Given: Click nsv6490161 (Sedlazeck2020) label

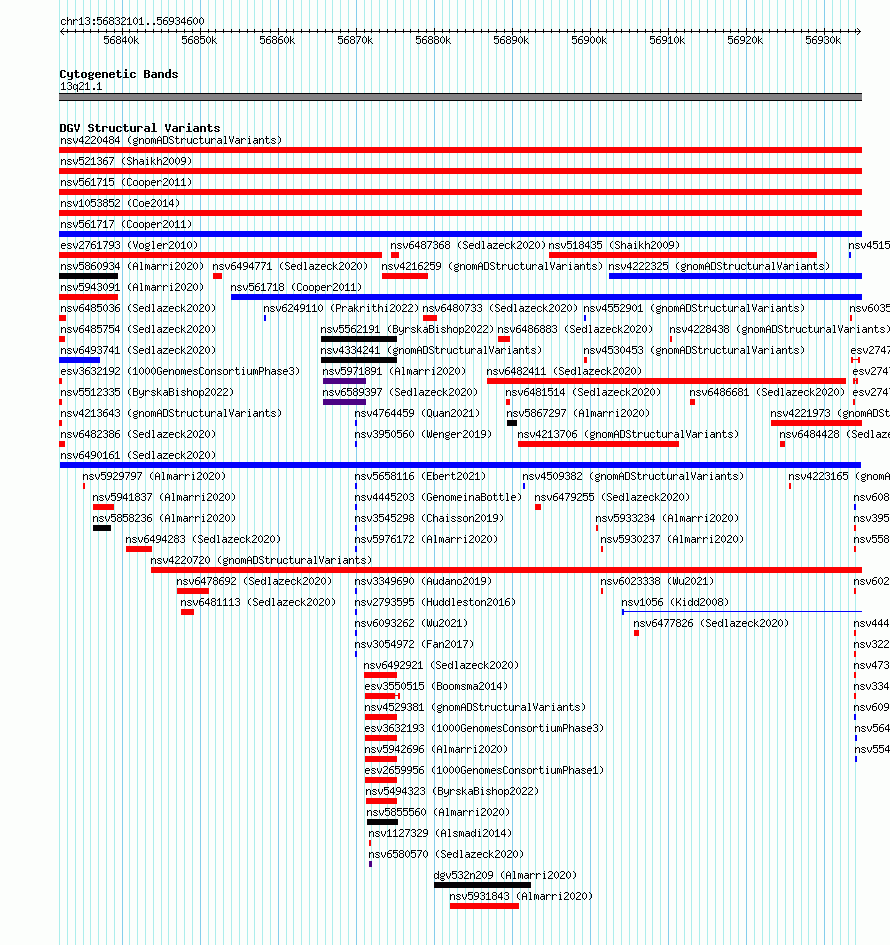Looking at the screenshot, I should (137, 456).
